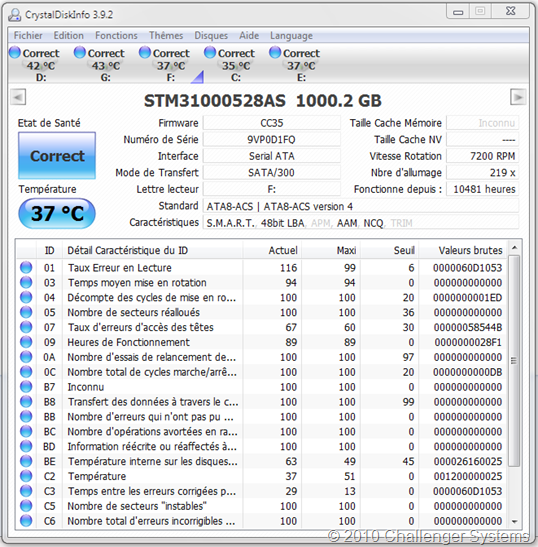
Task: Select disk C: at 35 °C
Action: coord(230,65)
